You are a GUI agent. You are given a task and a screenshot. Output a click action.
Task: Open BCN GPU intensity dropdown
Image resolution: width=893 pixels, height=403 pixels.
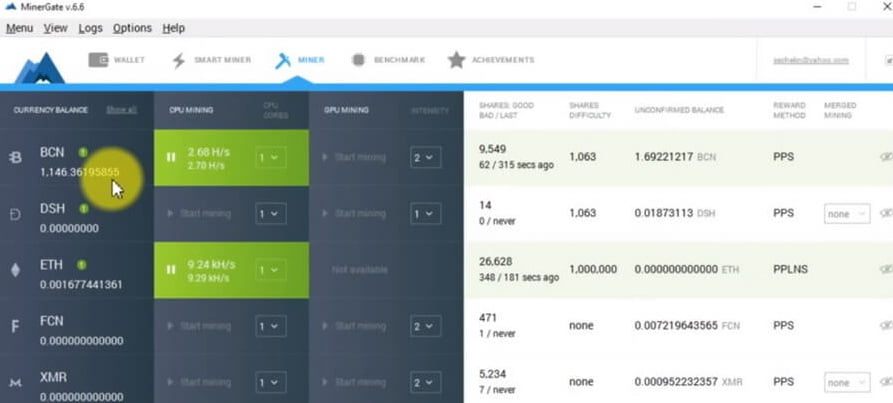[425, 157]
